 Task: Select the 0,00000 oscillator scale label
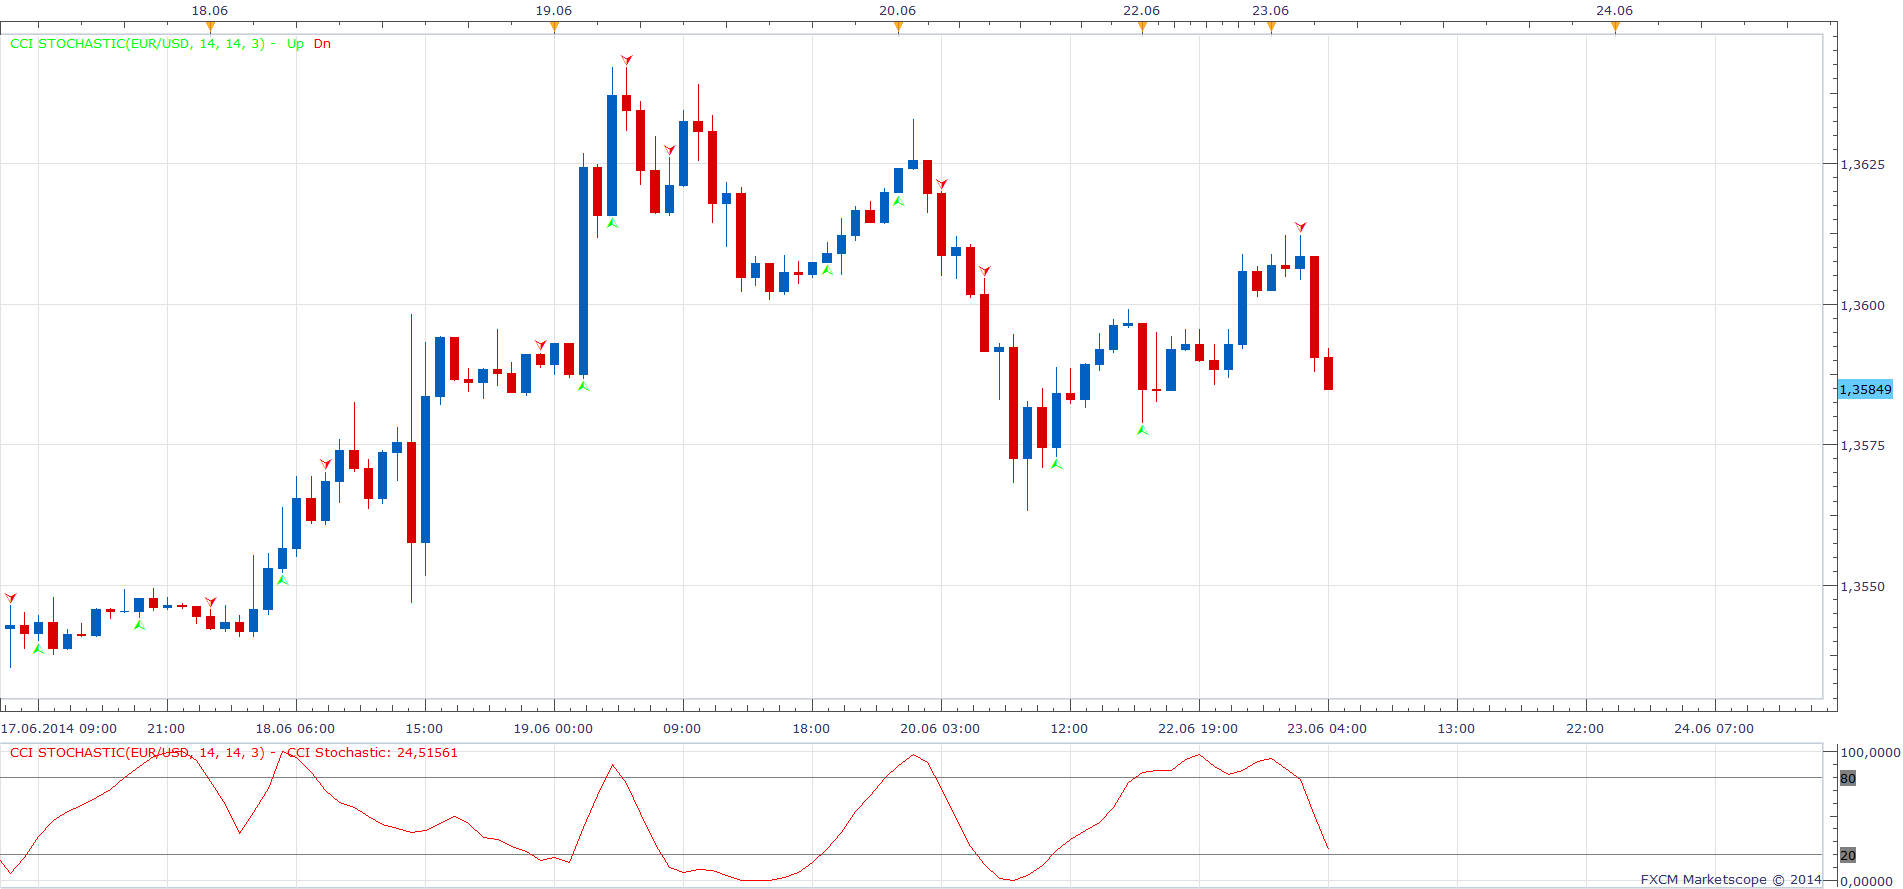pos(1866,881)
